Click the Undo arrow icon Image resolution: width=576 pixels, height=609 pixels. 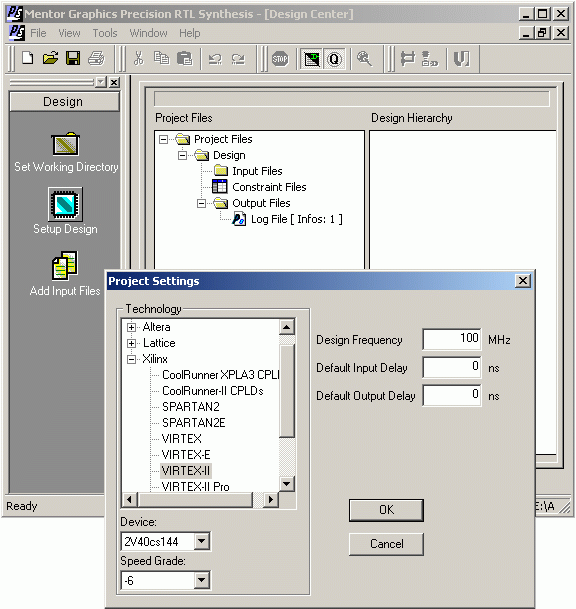[x=215, y=59]
